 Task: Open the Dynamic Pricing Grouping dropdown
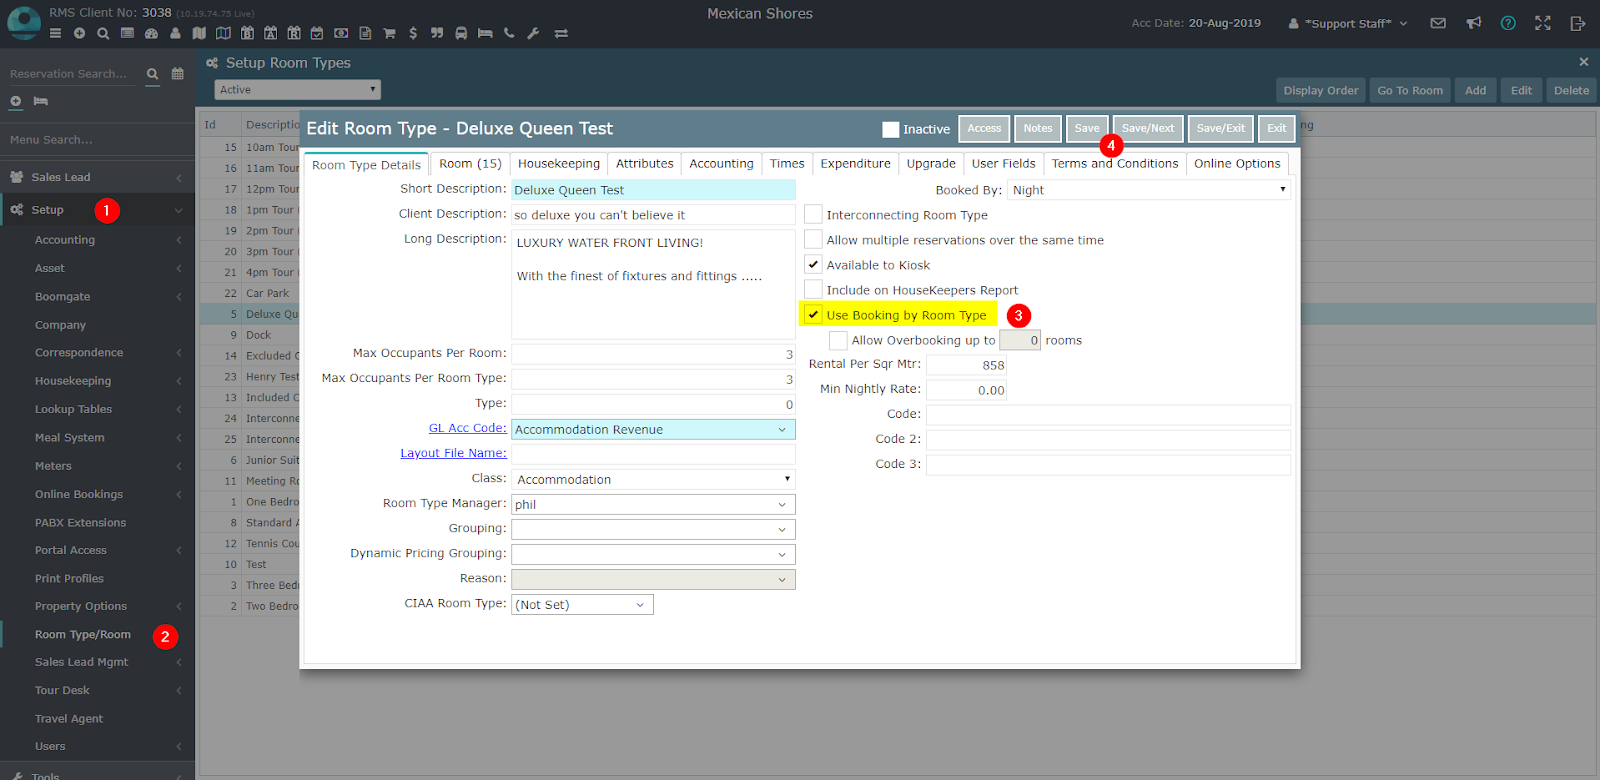pyautogui.click(x=653, y=554)
